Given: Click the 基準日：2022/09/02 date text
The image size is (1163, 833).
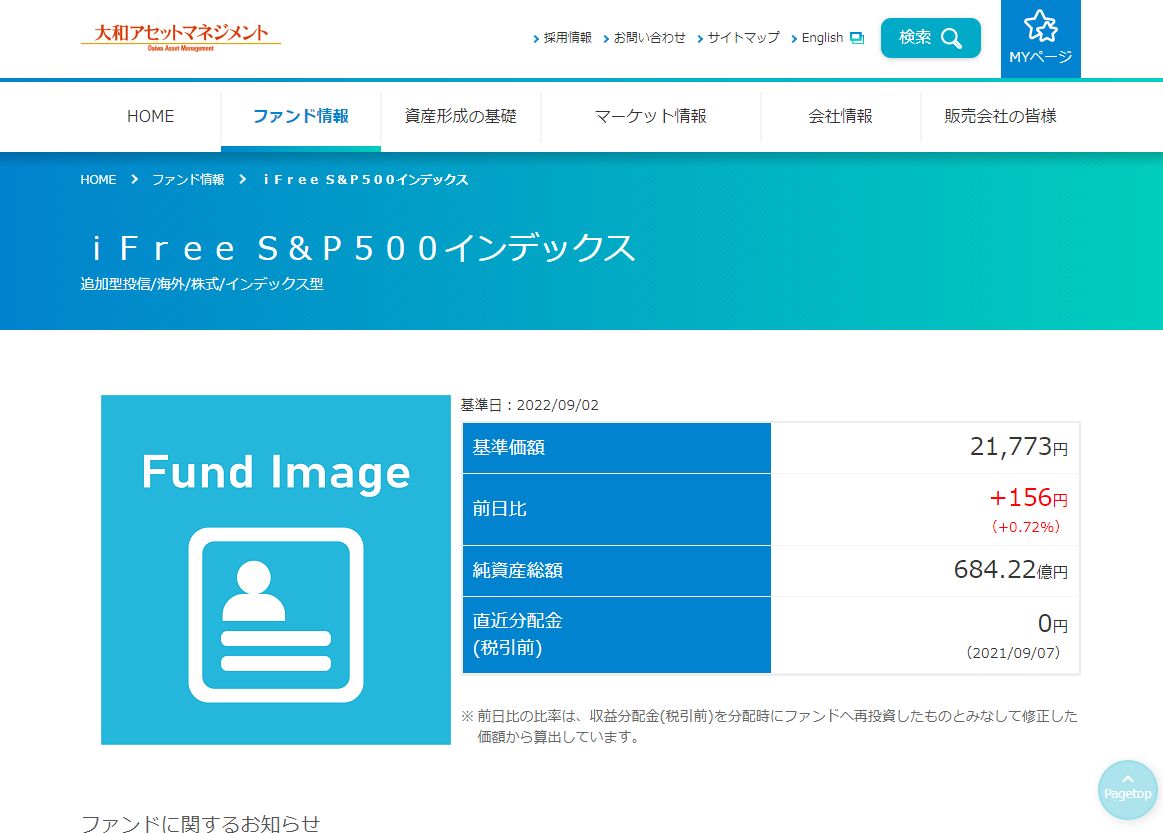Looking at the screenshot, I should 530,405.
